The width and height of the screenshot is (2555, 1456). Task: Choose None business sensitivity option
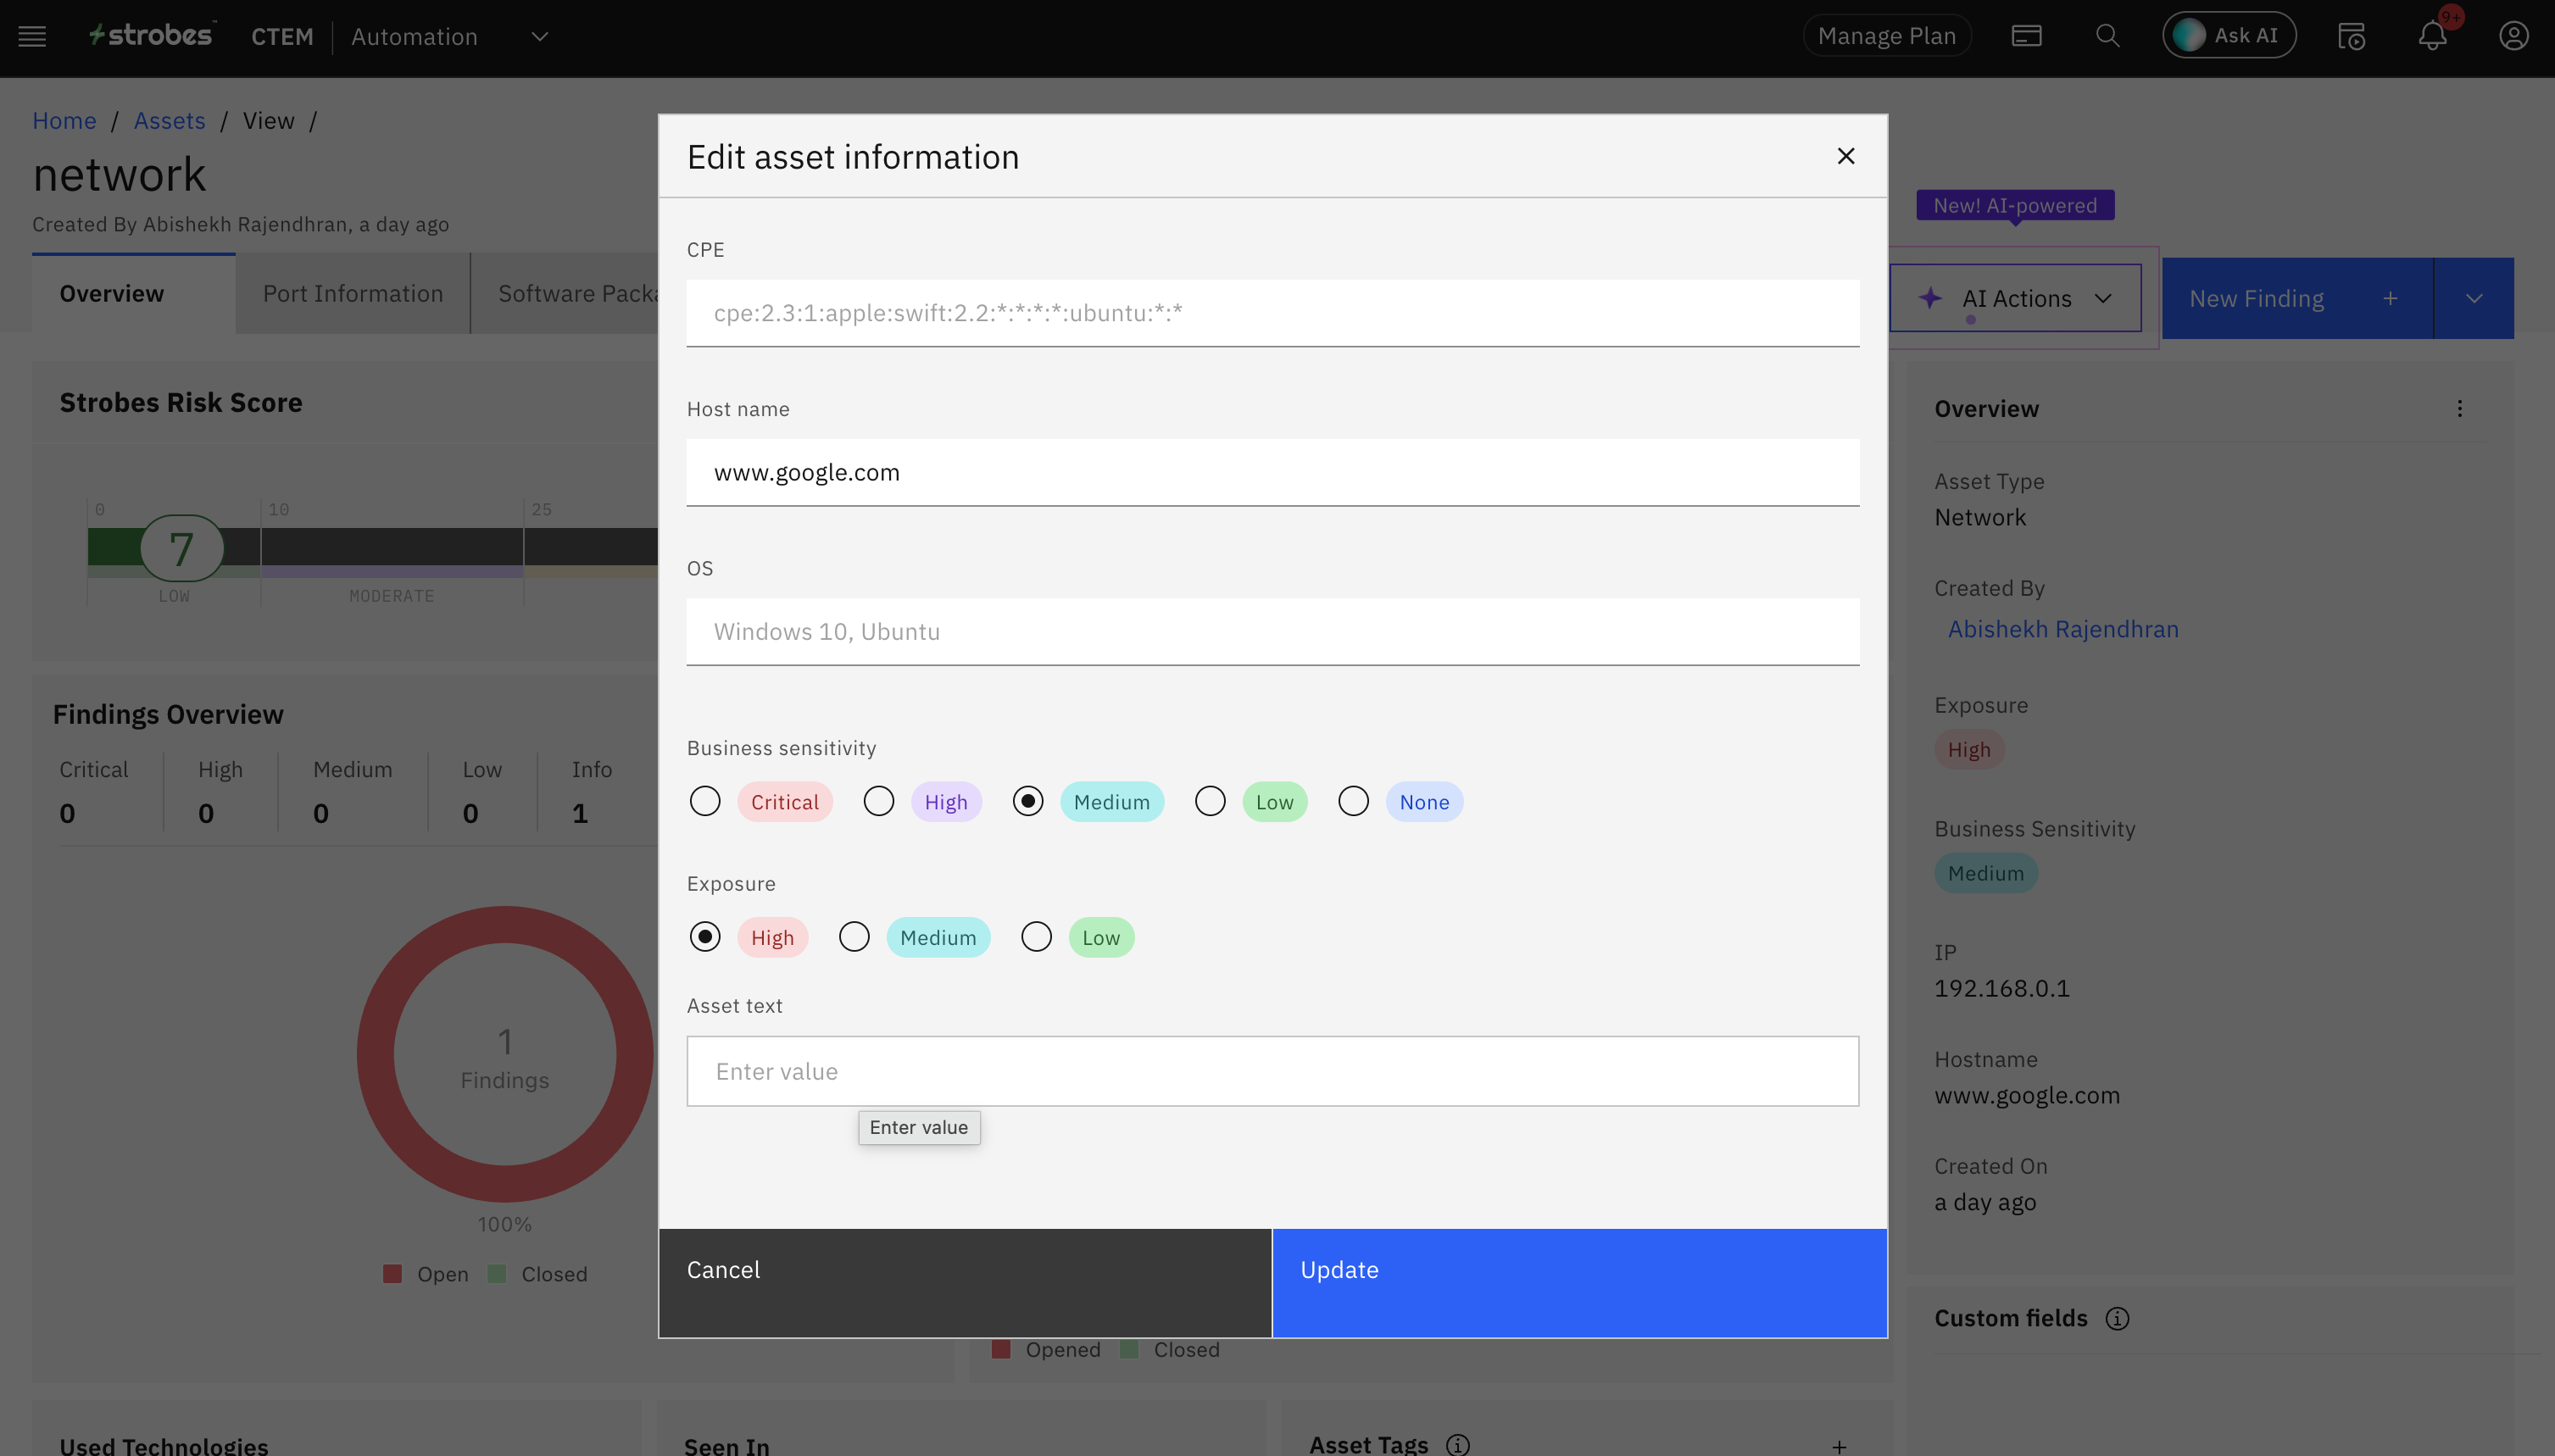[1353, 801]
